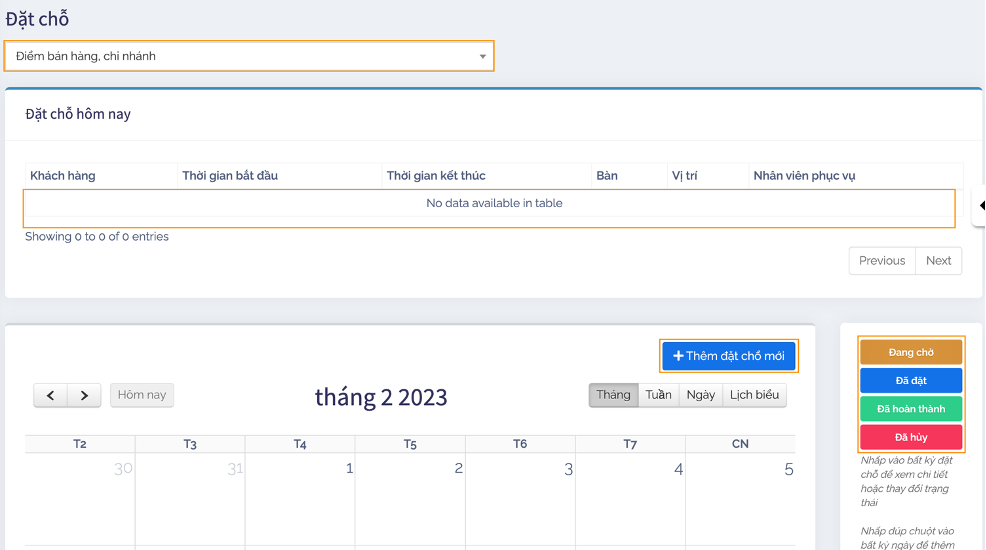Click the Hôm nay button
The height and width of the screenshot is (550, 986).
[142, 395]
